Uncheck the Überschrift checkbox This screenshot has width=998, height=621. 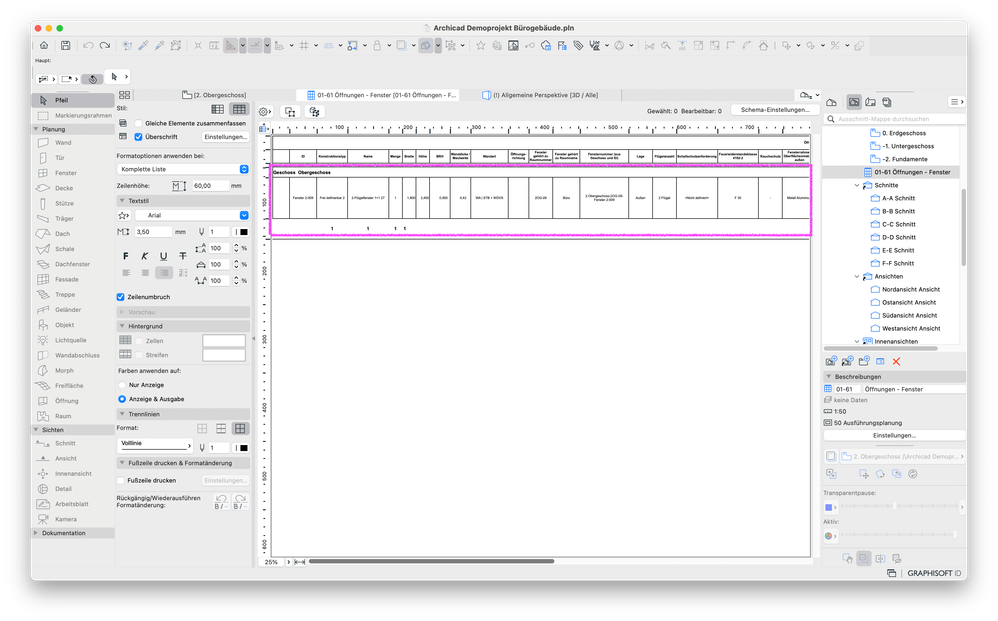(138, 137)
